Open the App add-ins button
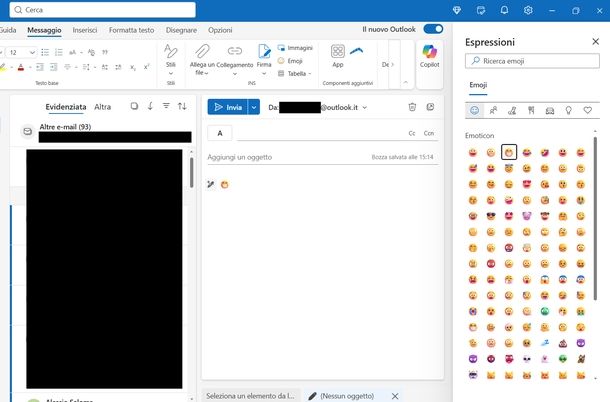The height and width of the screenshot is (402, 610). 338,56
